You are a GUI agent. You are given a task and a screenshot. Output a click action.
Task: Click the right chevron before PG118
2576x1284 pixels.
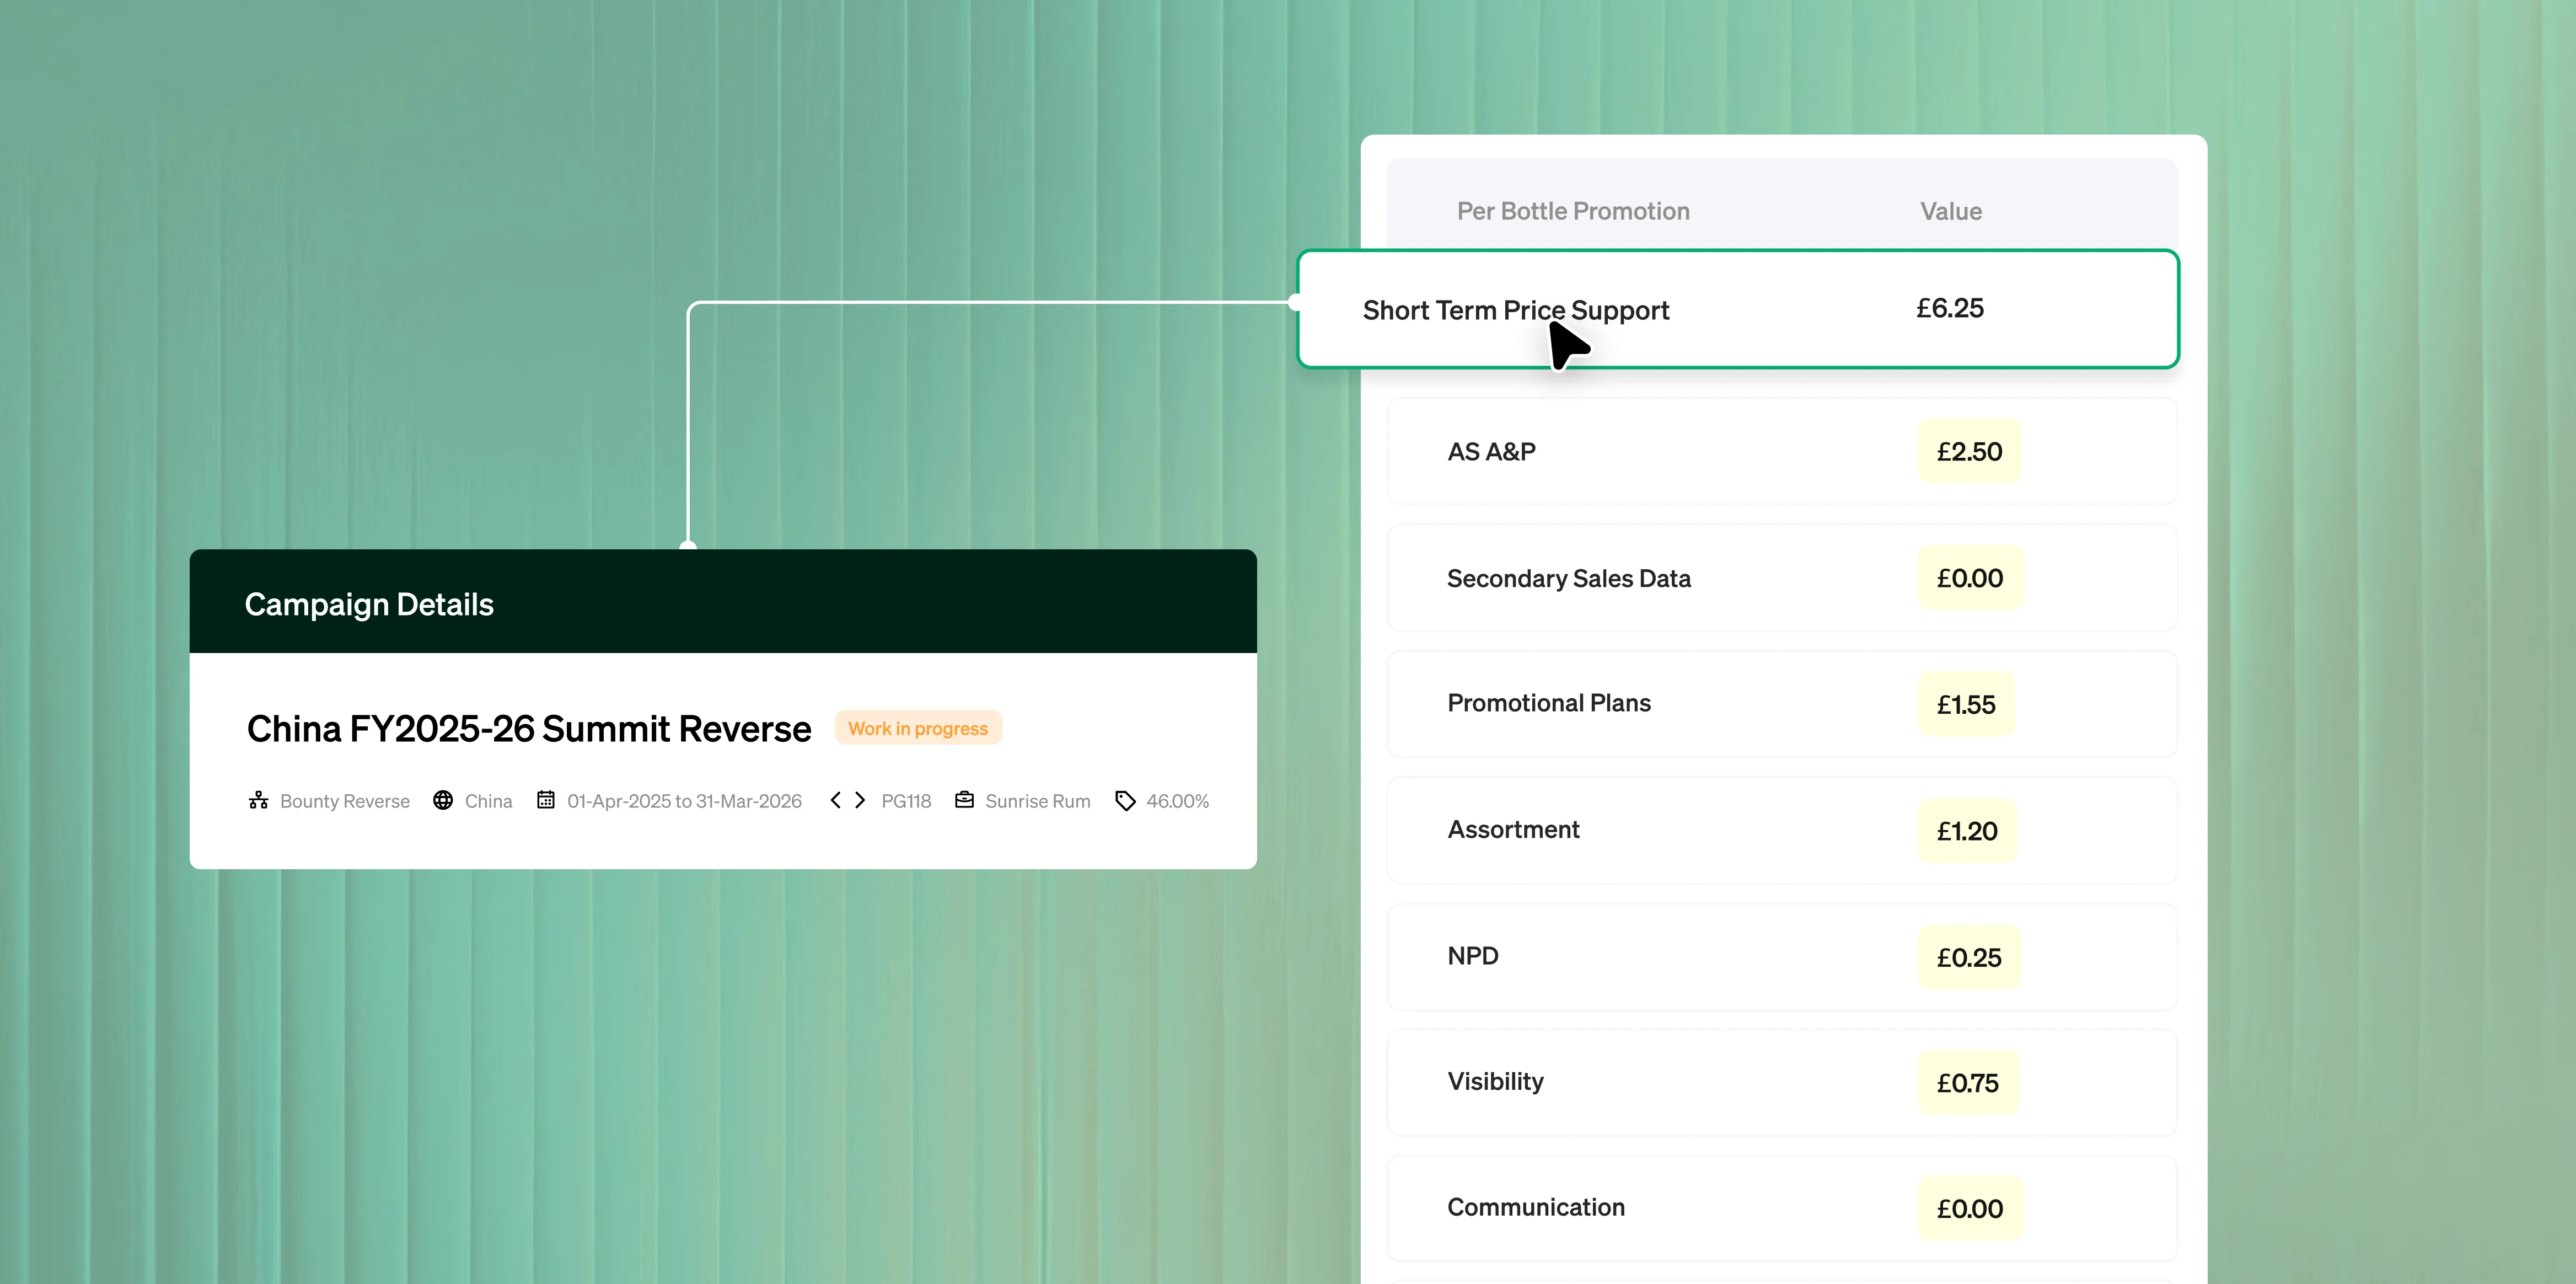click(x=860, y=801)
